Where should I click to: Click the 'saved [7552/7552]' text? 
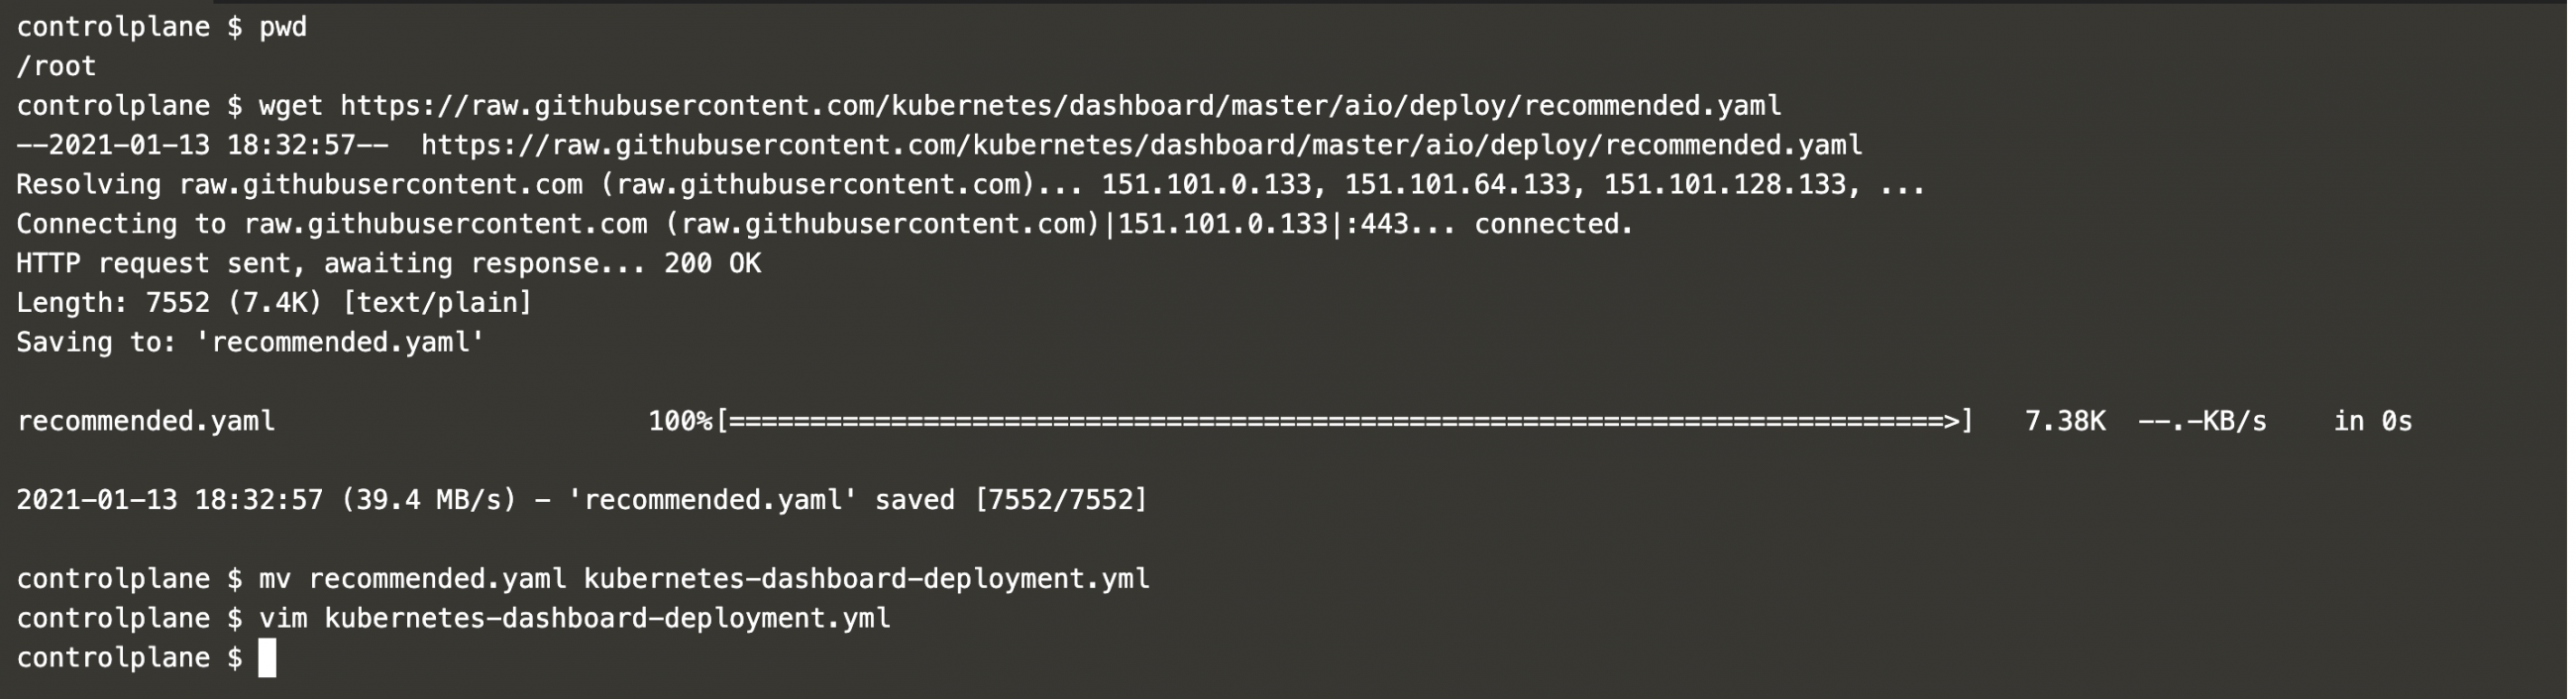coord(1011,500)
